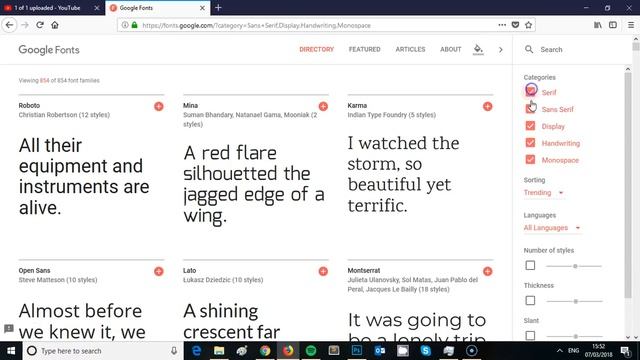Enable the Number of styles filter checkbox
The width and height of the screenshot is (640, 360).
pyautogui.click(x=530, y=266)
